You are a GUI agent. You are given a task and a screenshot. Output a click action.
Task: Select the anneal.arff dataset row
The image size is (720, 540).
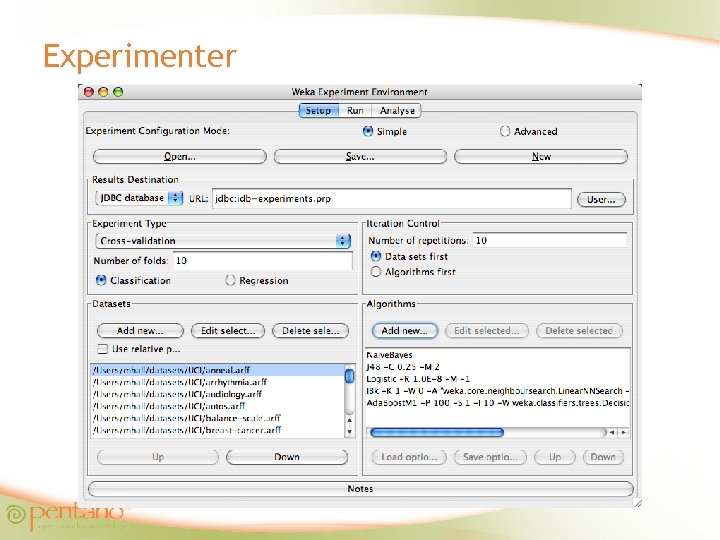[x=218, y=370]
